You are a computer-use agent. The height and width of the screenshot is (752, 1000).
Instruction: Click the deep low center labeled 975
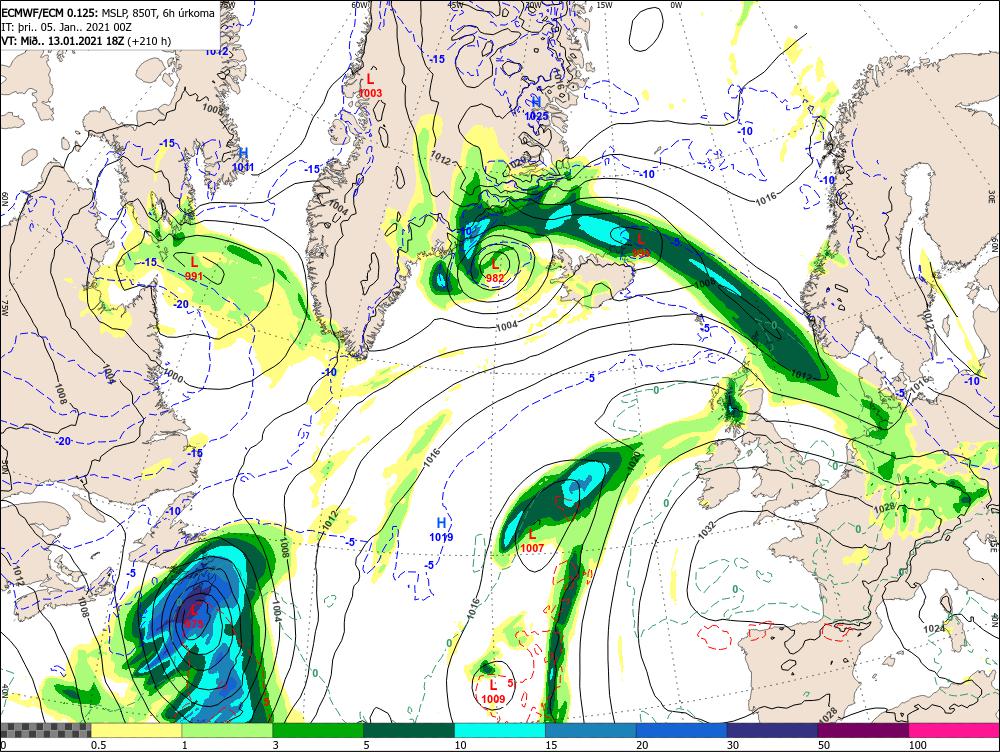coord(193,617)
